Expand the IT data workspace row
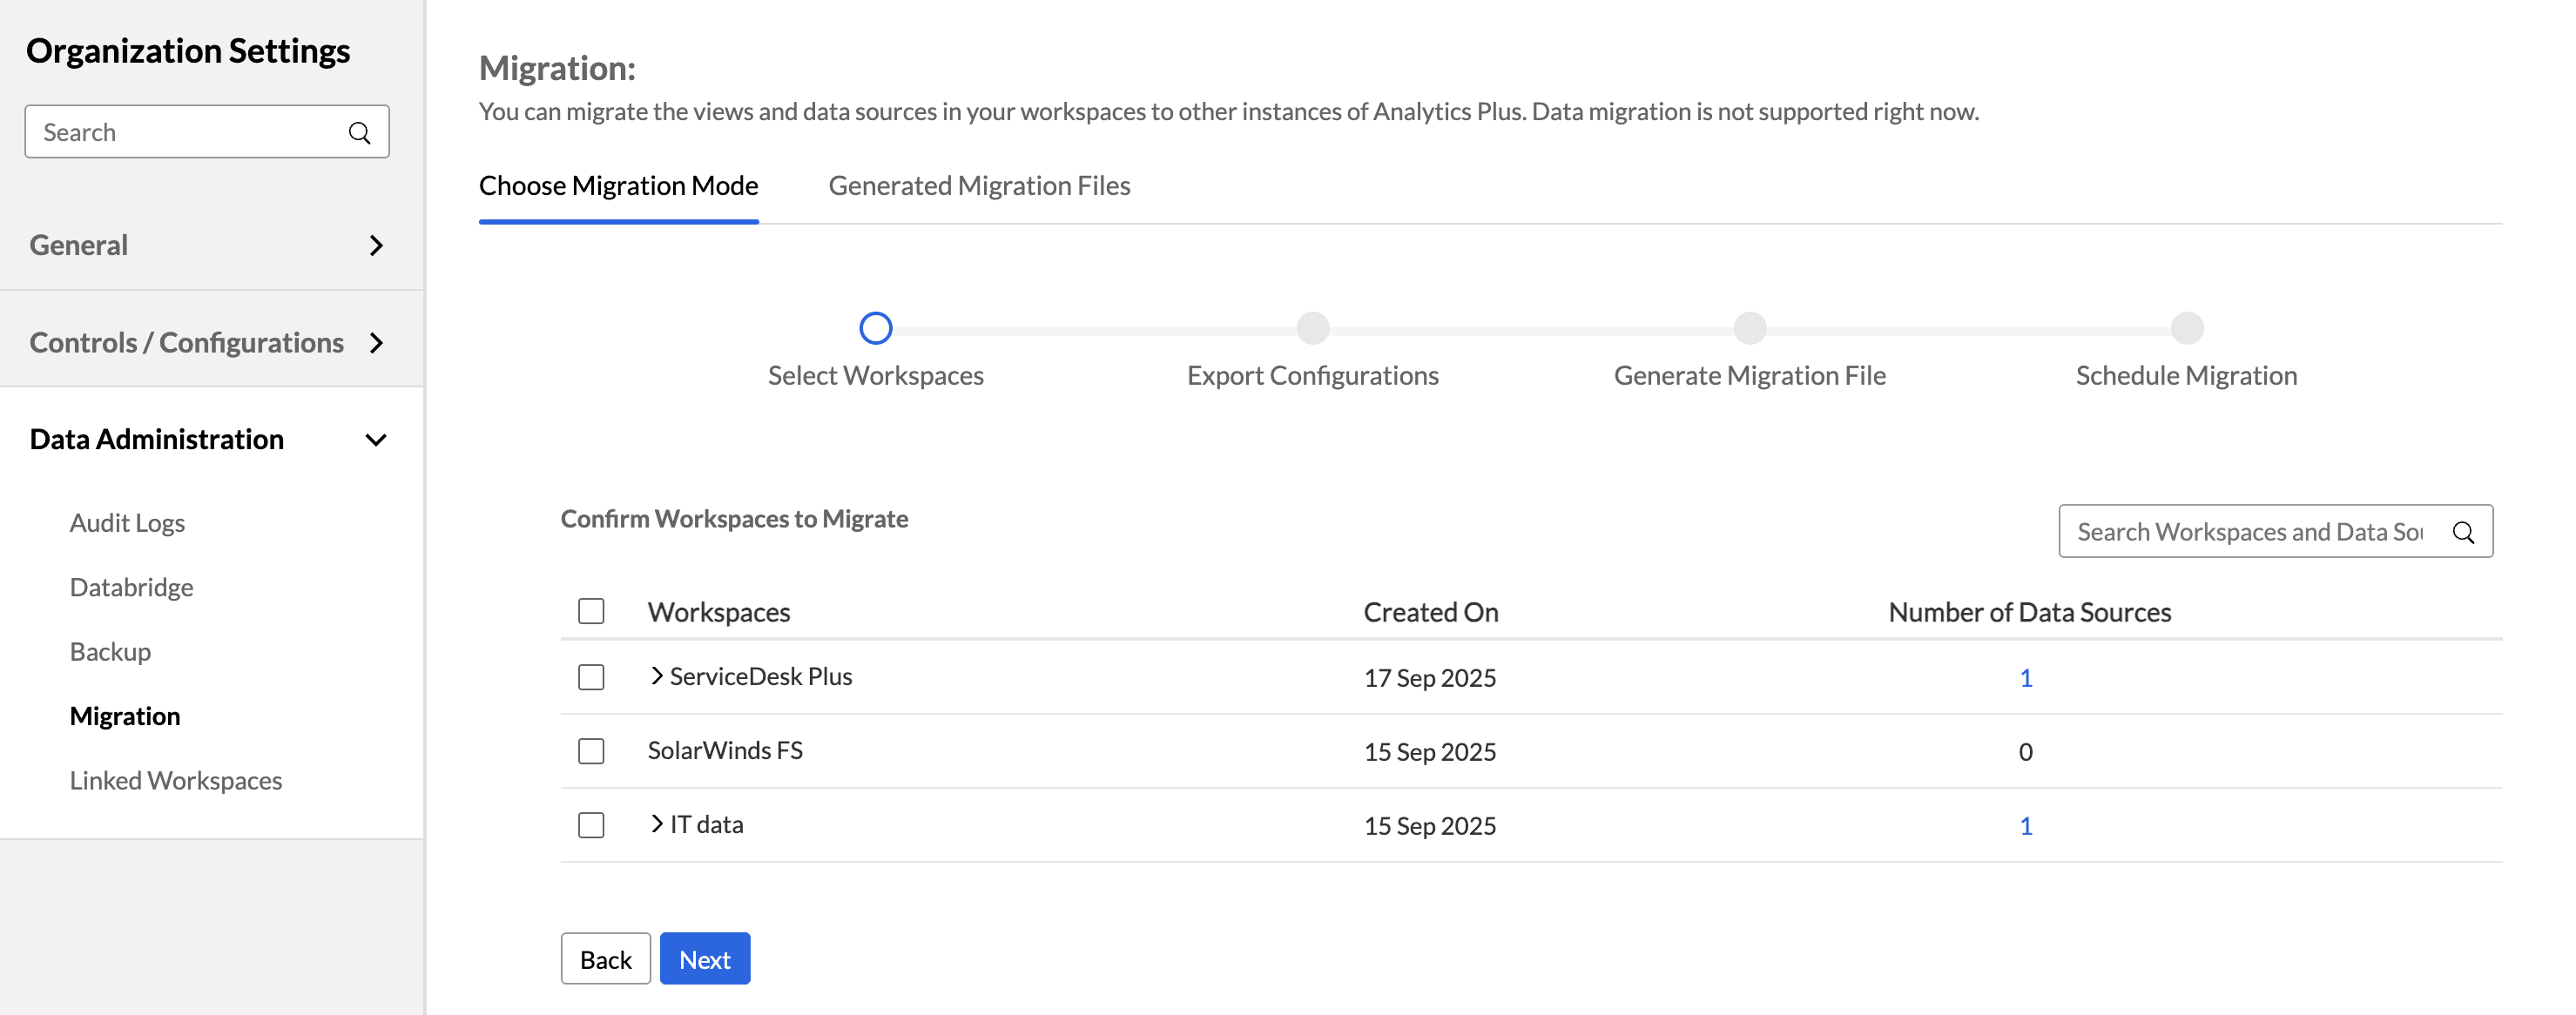 tap(656, 824)
